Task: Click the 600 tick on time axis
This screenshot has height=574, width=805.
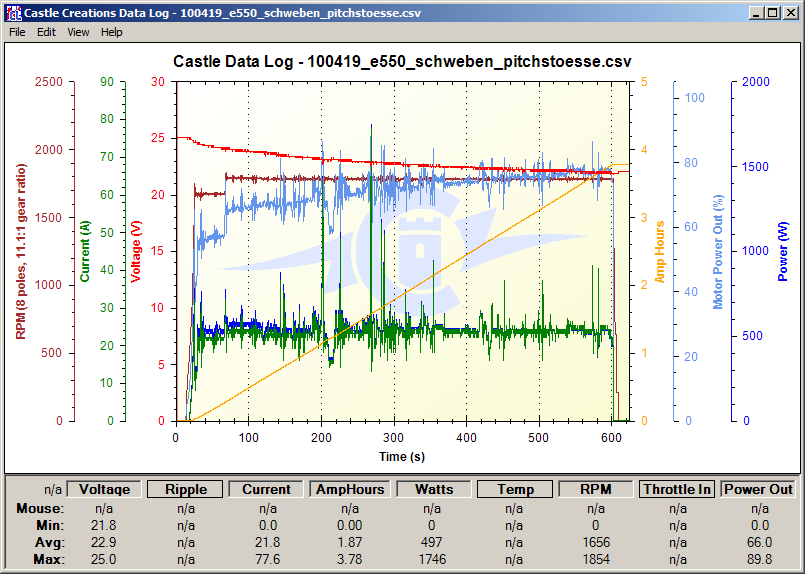Action: (x=611, y=438)
